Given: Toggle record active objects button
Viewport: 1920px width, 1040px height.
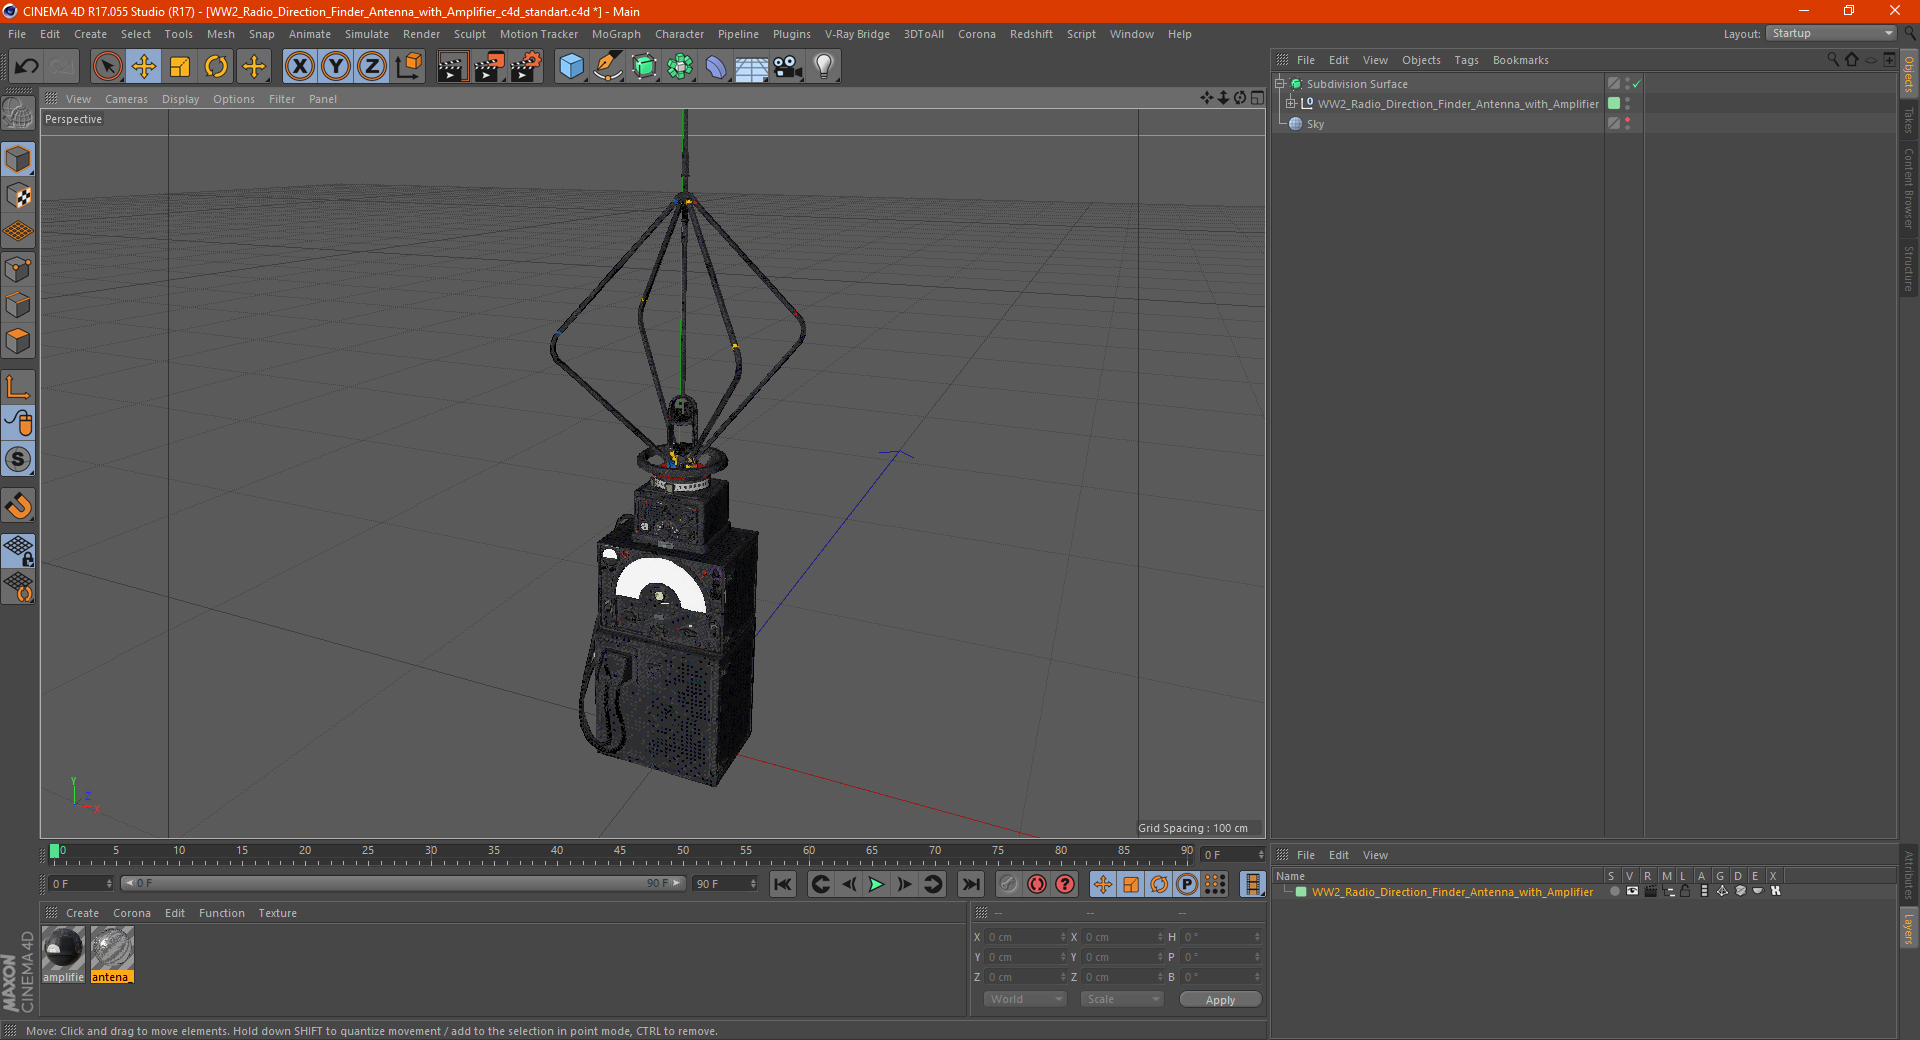Looking at the screenshot, I should coord(1009,884).
